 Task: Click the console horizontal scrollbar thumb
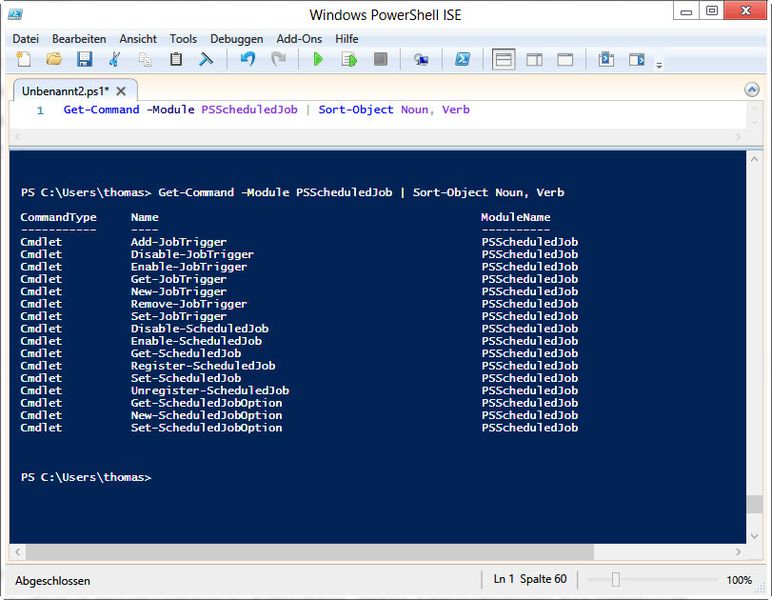[x=310, y=552]
